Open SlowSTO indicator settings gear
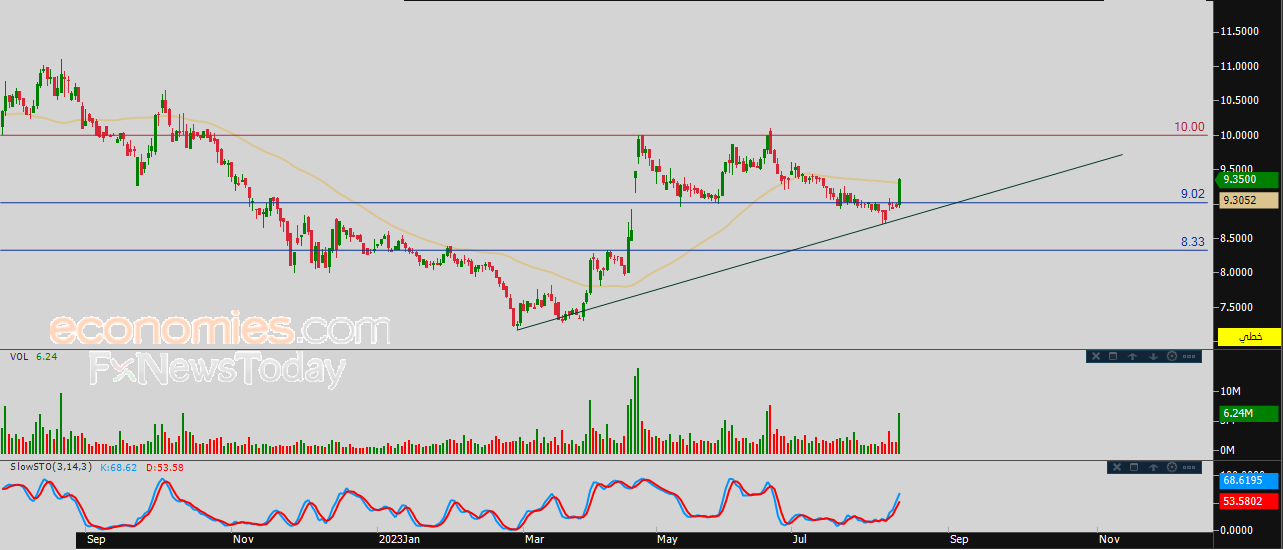 click(x=1174, y=467)
